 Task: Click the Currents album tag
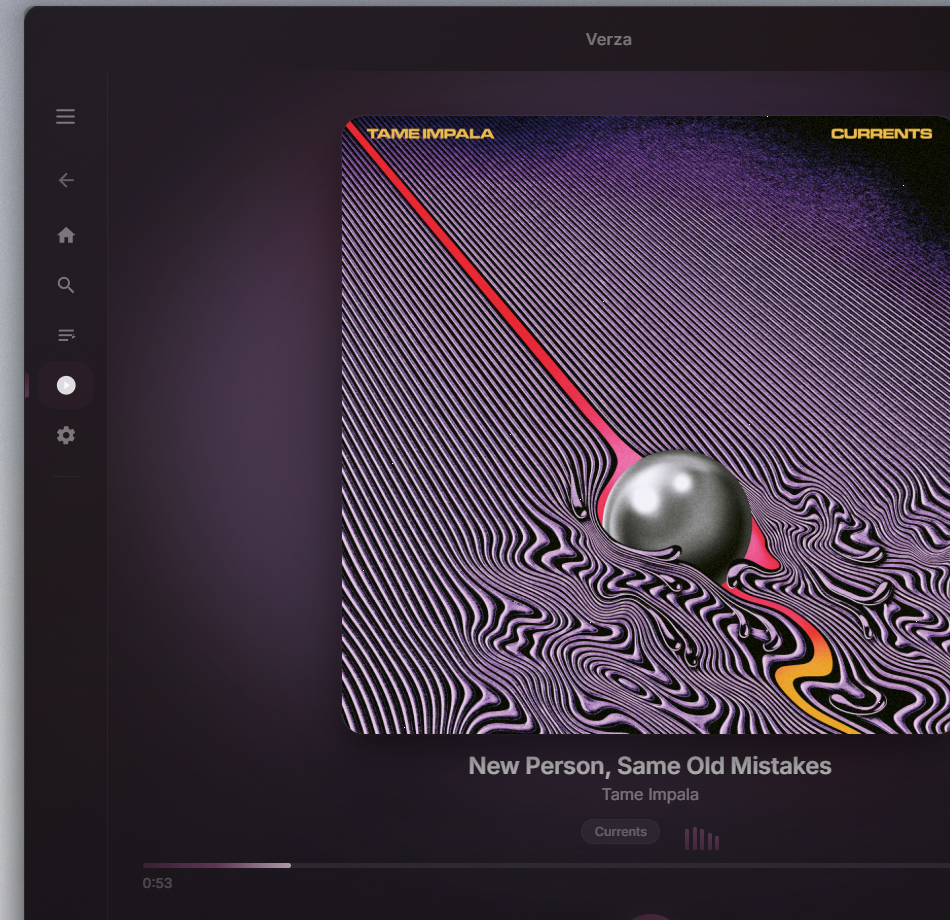click(620, 832)
